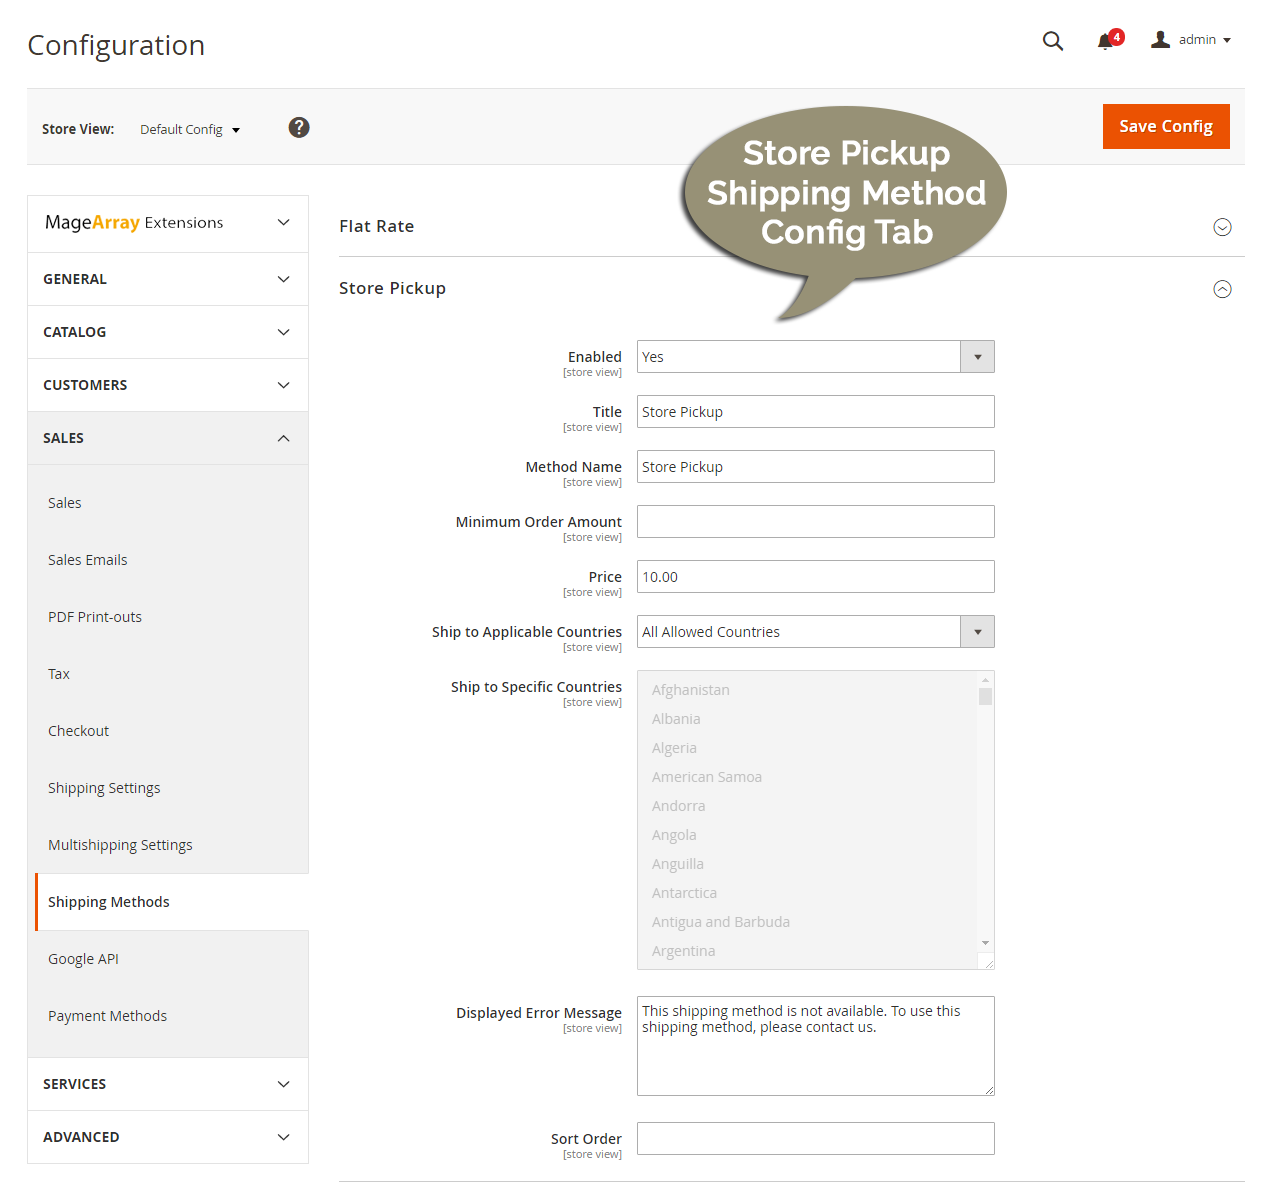Expand the Flat Rate section chevron
The image size is (1275, 1184).
pos(1222,227)
